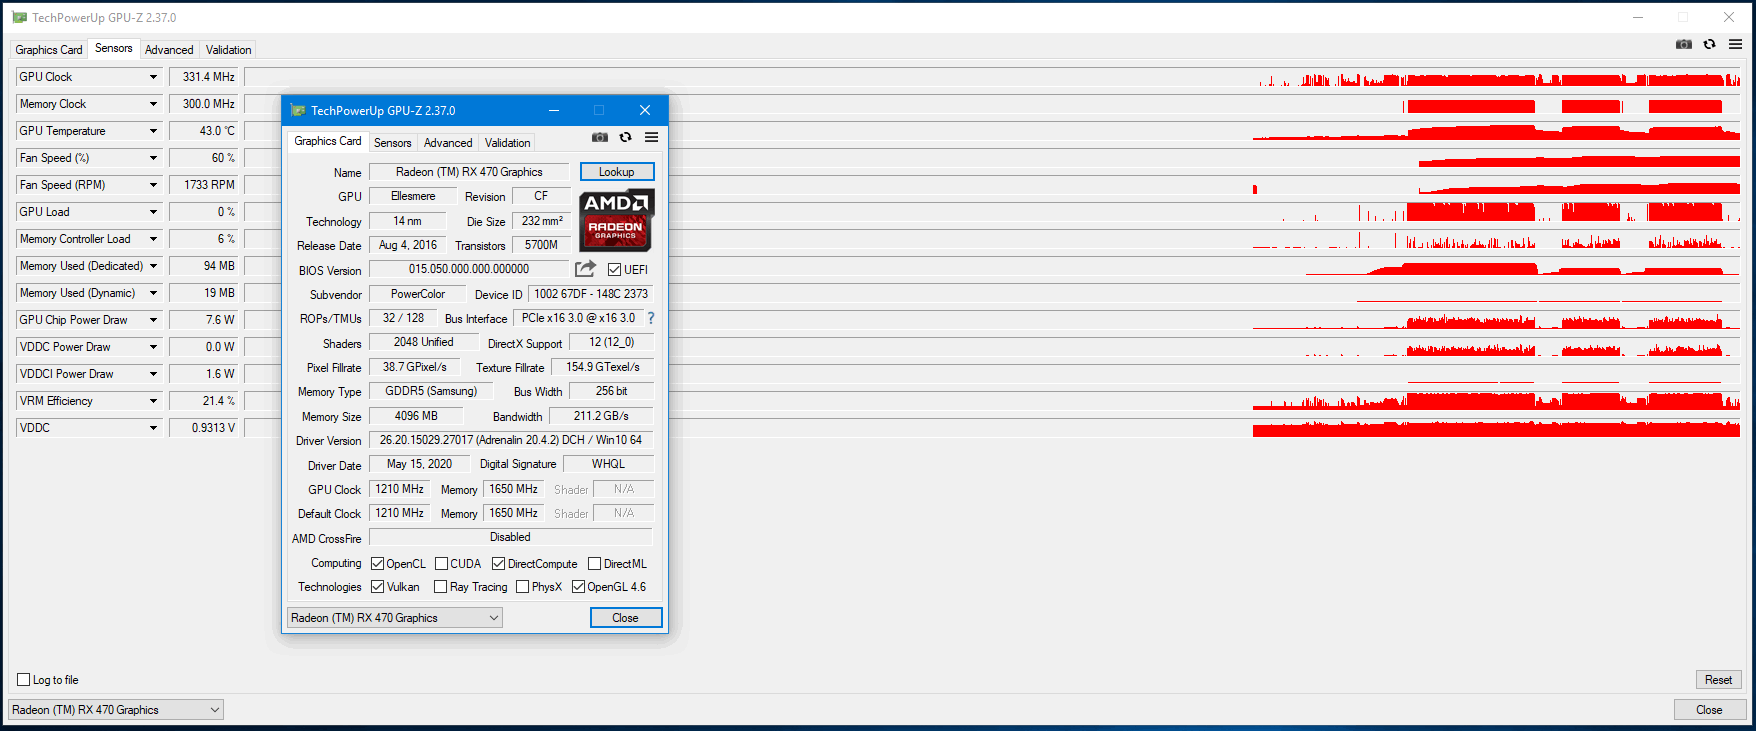1756x731 pixels.
Task: Open the hamburger menu in the Graphics Card window
Action: coord(651,137)
